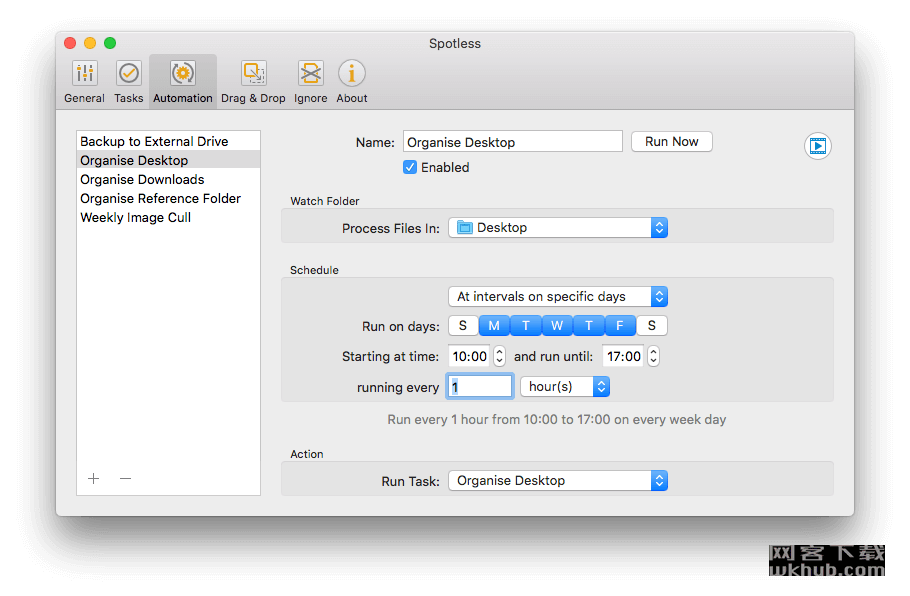Select the Automation gear icon
The image size is (910, 596).
click(183, 74)
